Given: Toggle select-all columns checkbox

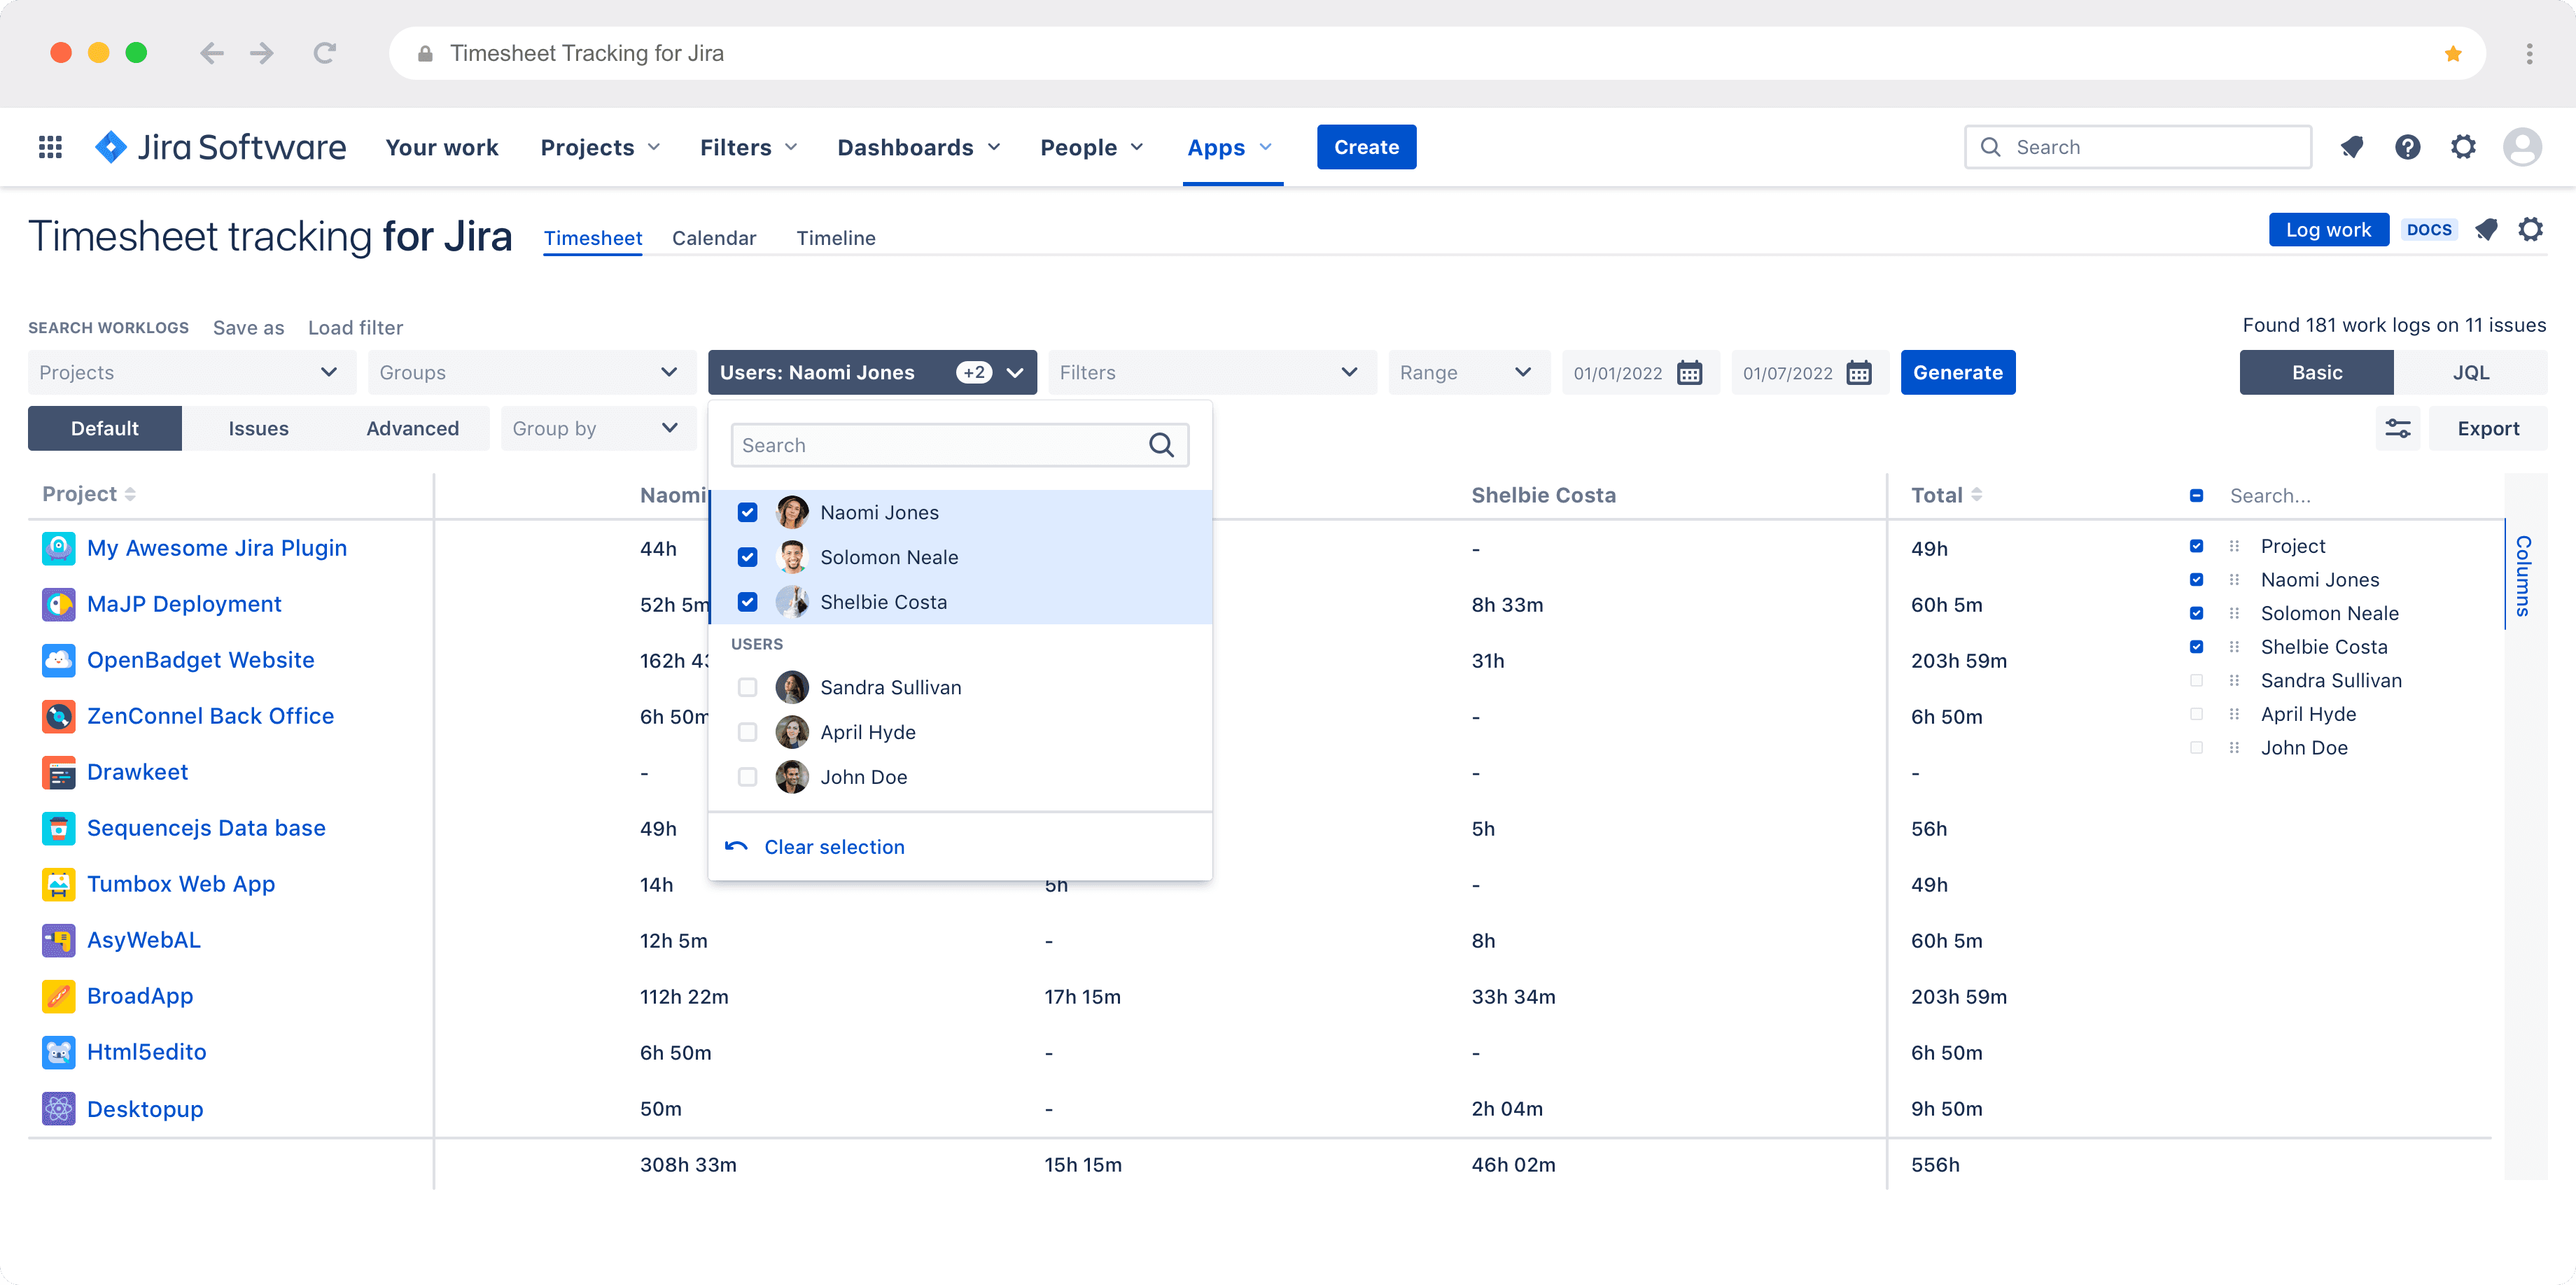Looking at the screenshot, I should (2196, 495).
